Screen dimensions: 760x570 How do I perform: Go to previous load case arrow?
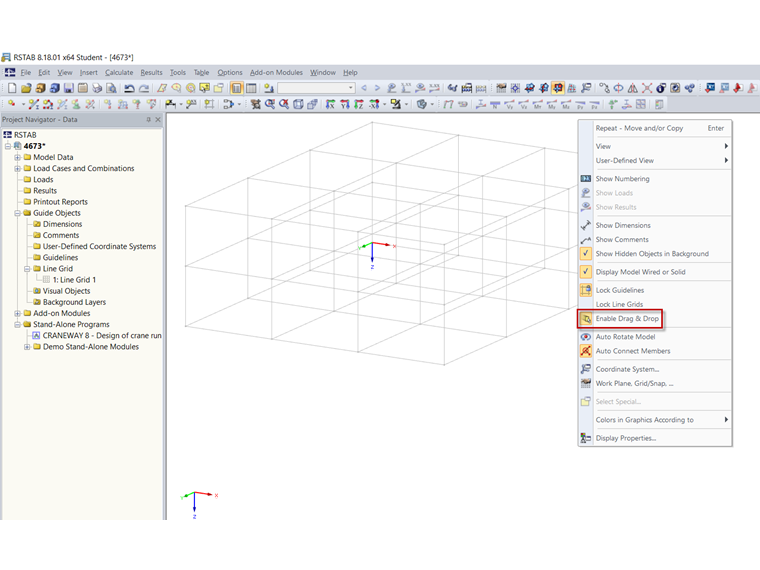(364, 88)
